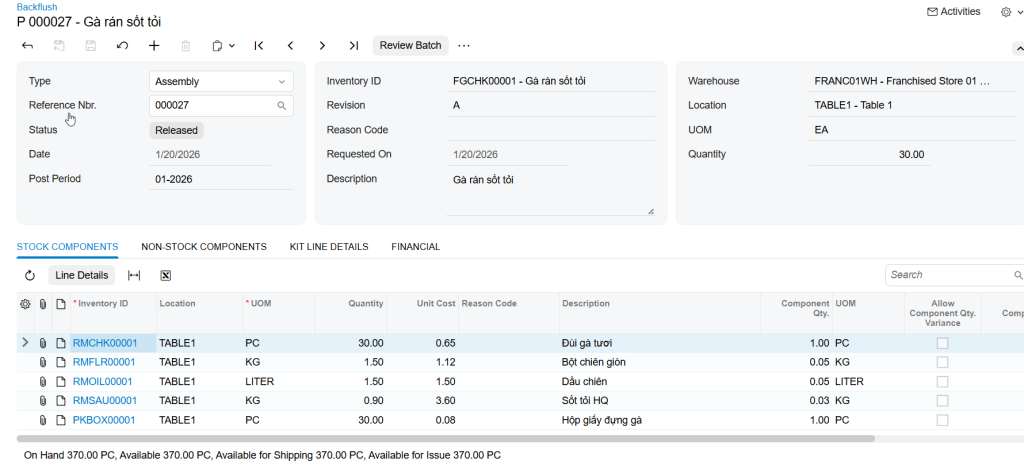This screenshot has width=1024, height=465.
Task: Switch to Financial tab
Action: coord(415,247)
